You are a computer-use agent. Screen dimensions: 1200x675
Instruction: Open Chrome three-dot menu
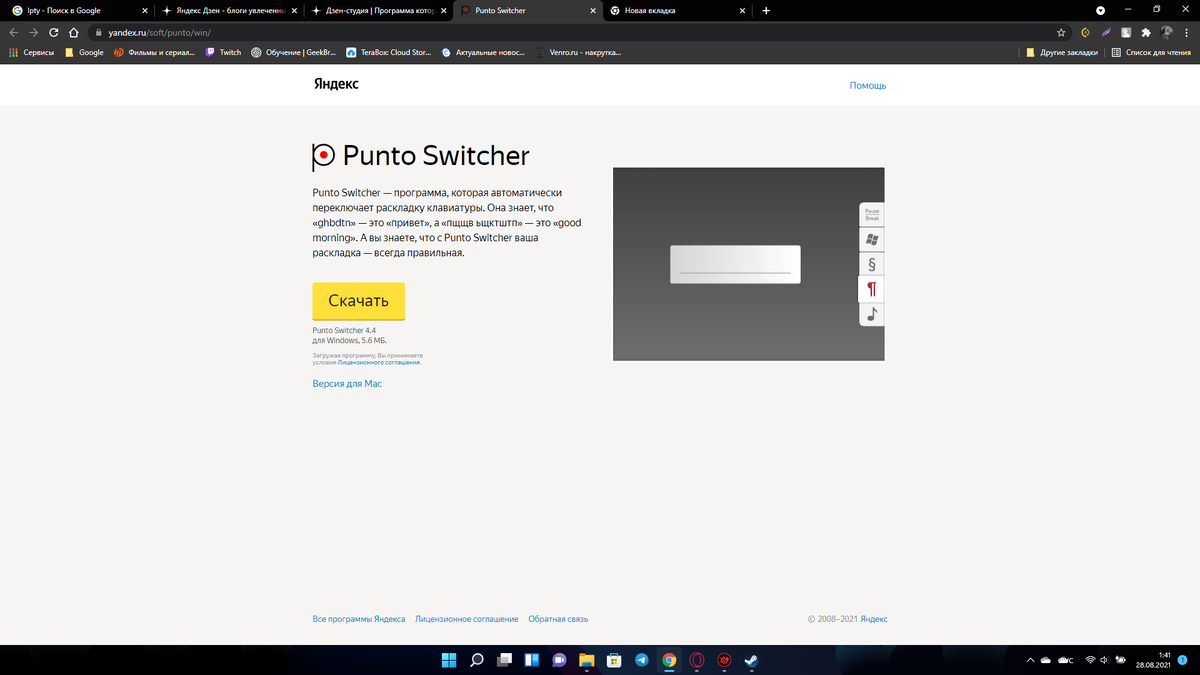tap(1187, 32)
